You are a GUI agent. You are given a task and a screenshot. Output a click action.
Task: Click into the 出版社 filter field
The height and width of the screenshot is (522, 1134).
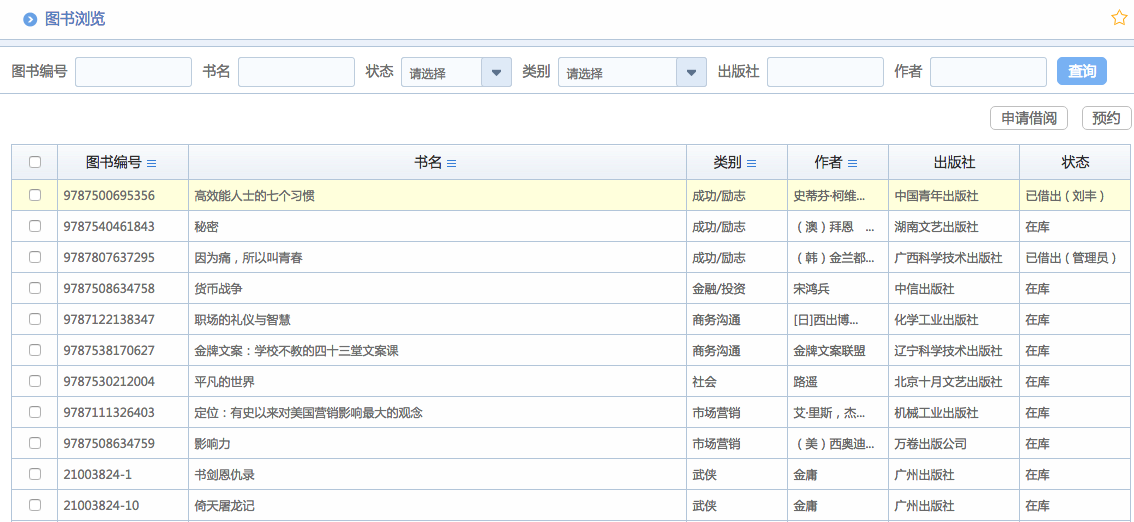point(825,72)
